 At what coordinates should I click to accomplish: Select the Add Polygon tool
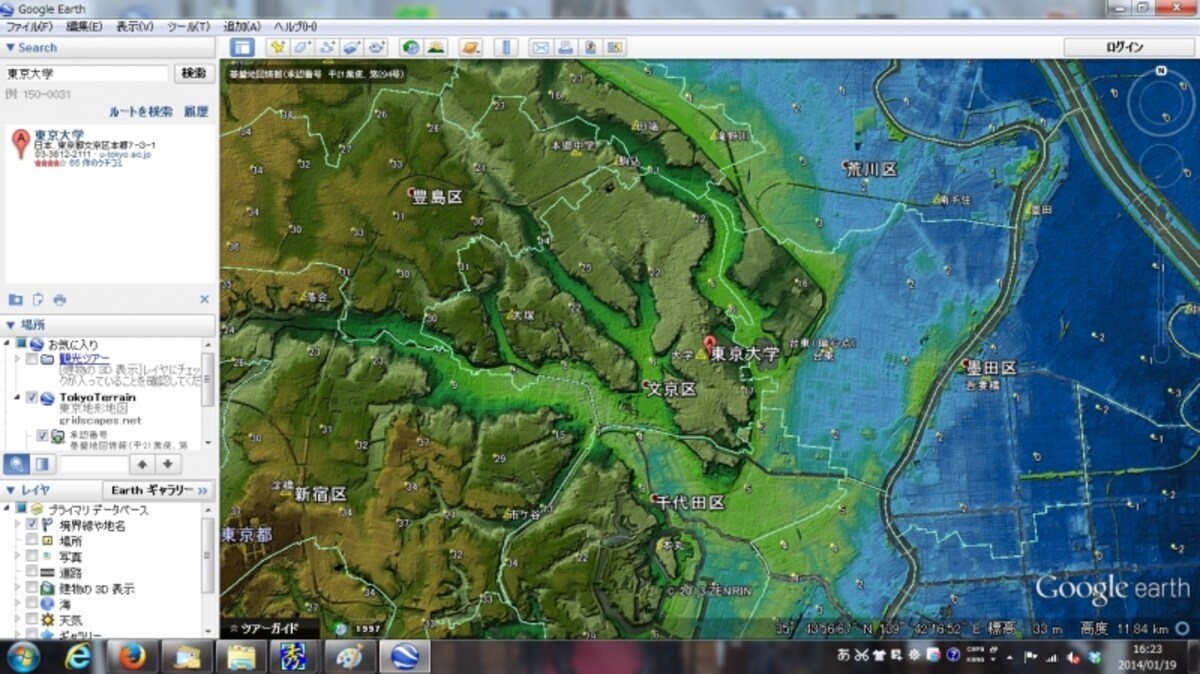(x=302, y=47)
